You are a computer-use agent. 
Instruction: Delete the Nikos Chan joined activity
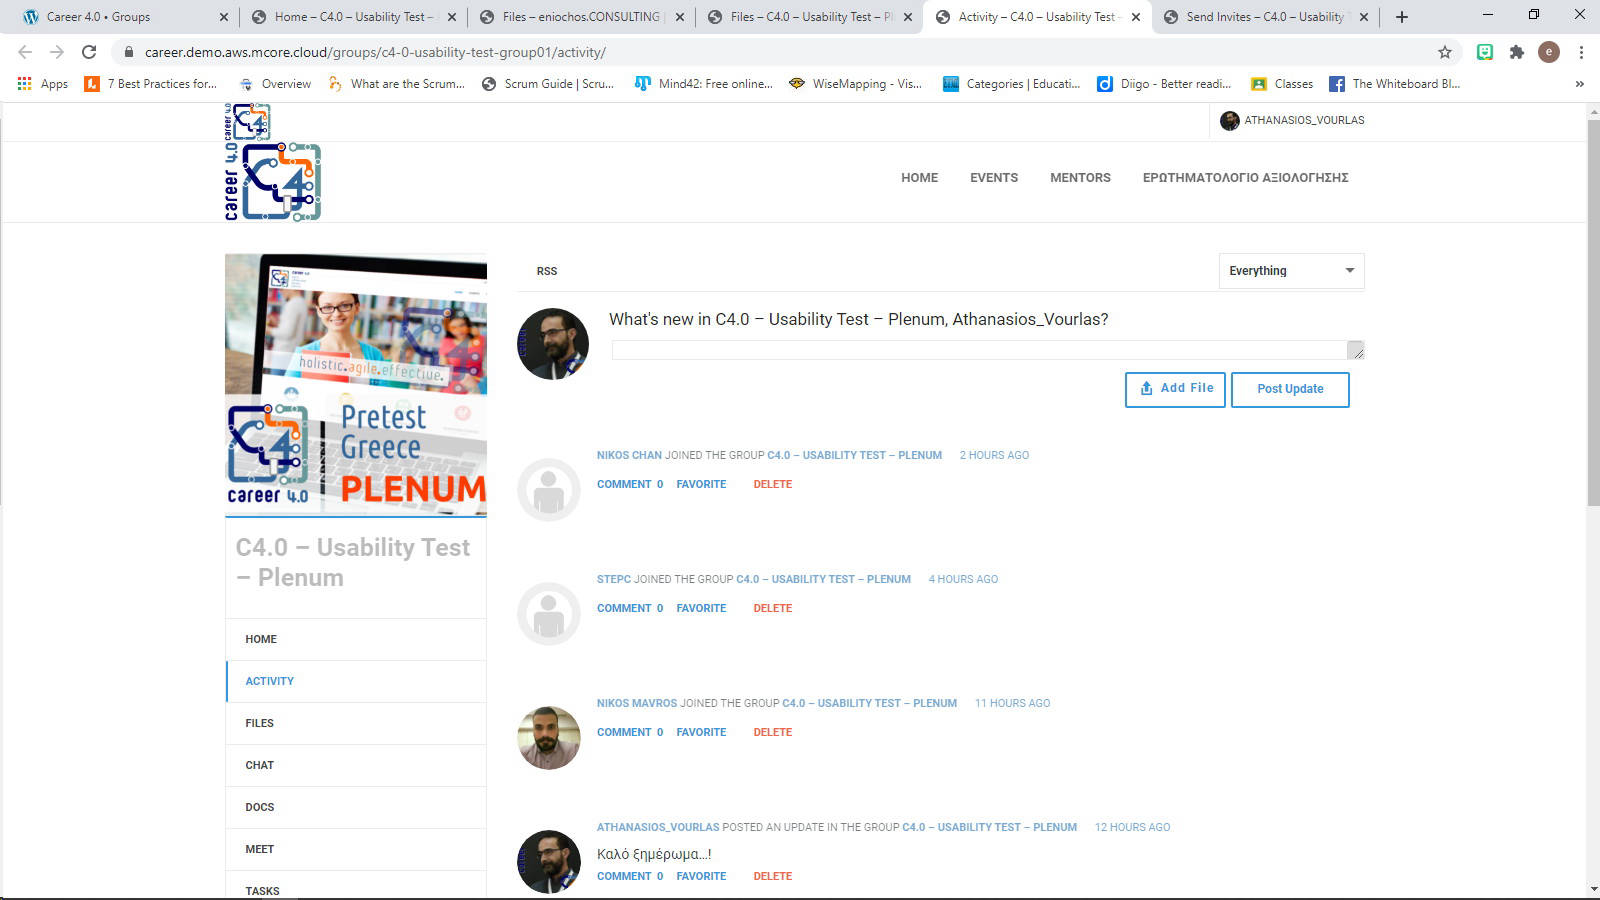(772, 484)
